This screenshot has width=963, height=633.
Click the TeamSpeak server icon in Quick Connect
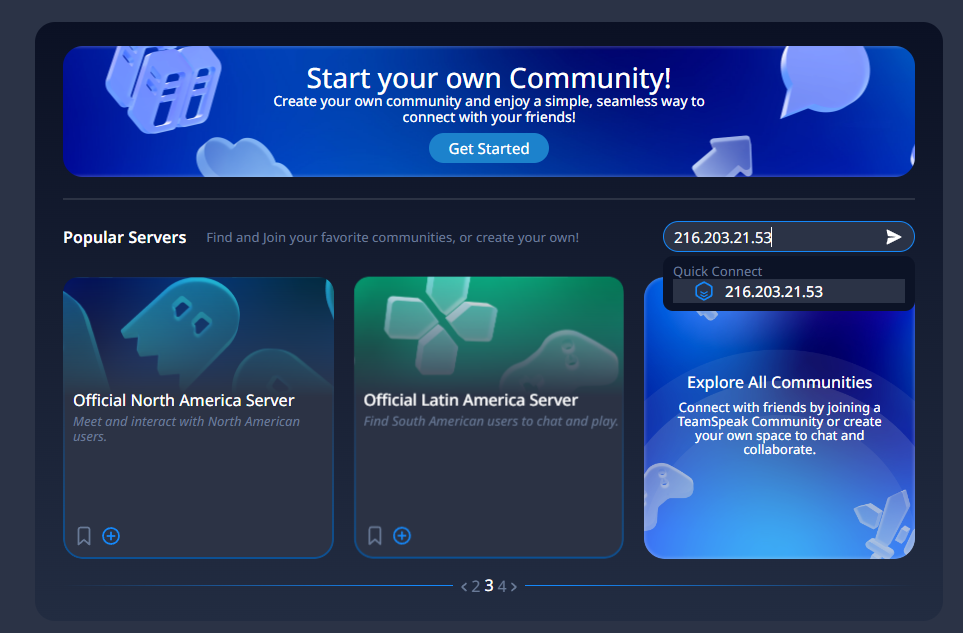click(x=704, y=292)
